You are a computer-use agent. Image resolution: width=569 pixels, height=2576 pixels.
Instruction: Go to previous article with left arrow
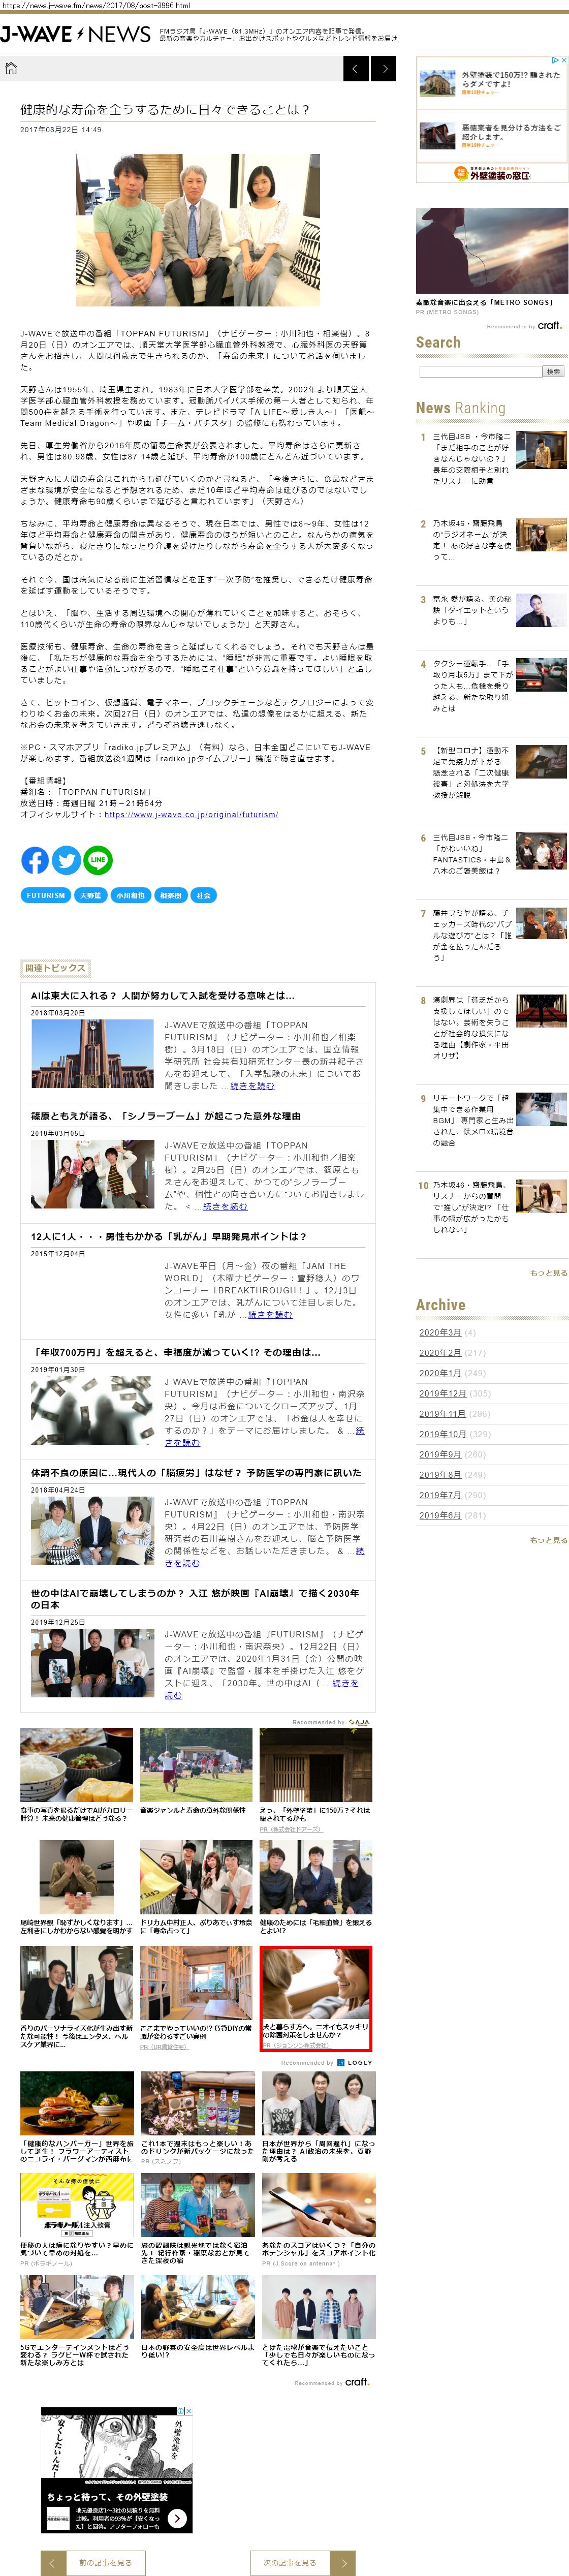(356, 68)
